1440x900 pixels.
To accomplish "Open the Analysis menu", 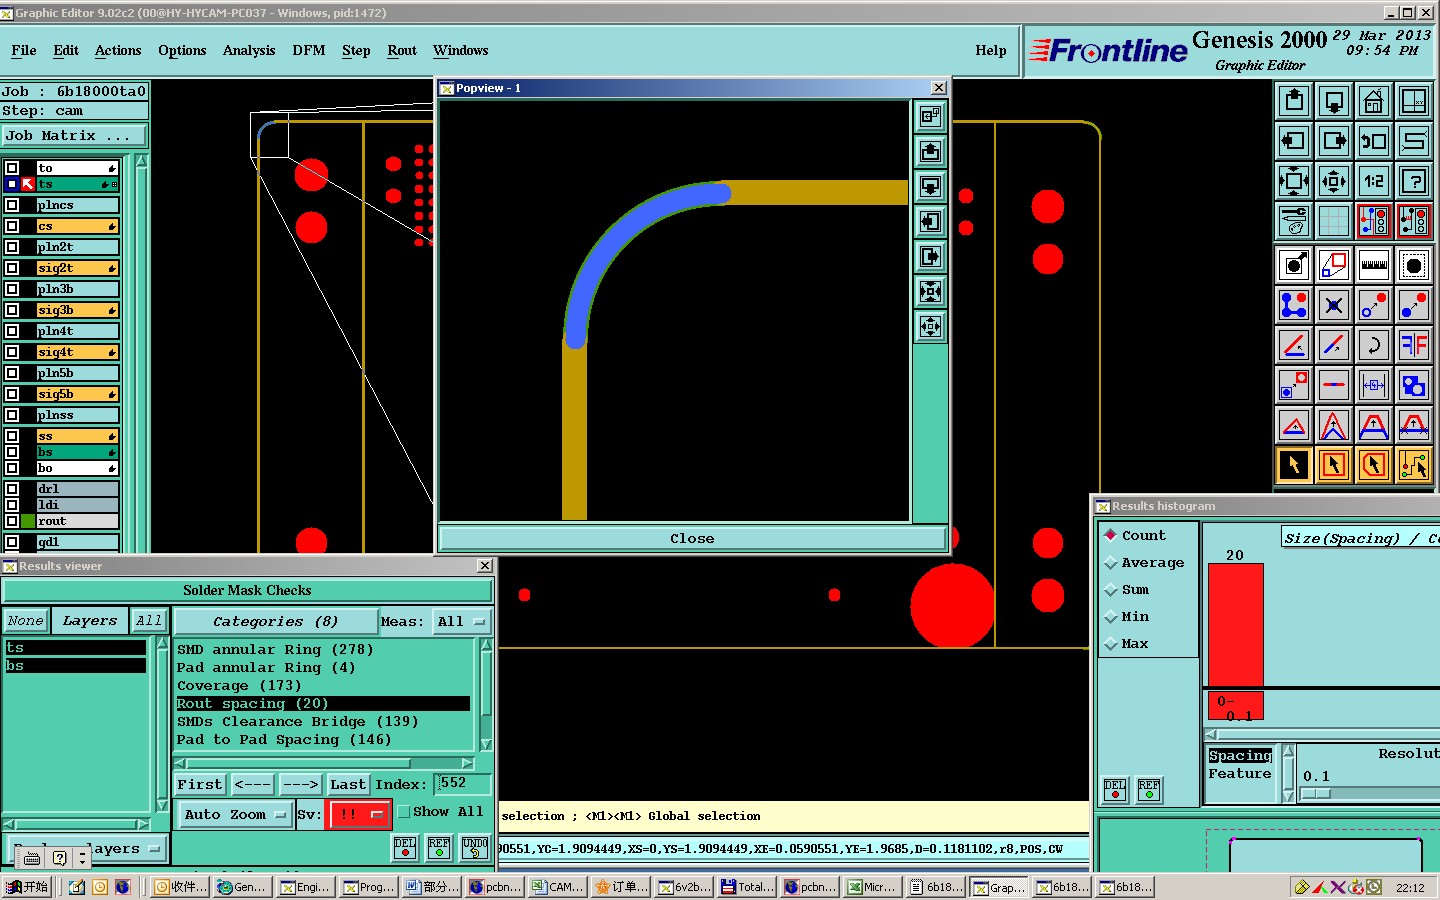I will (248, 51).
